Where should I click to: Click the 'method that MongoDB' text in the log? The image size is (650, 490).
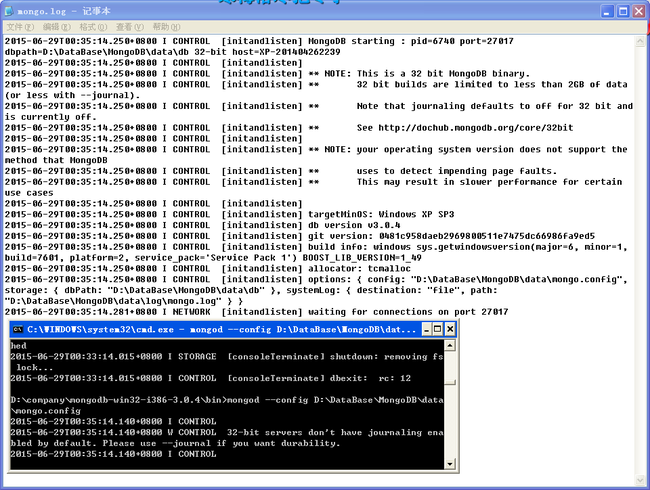click(x=56, y=160)
